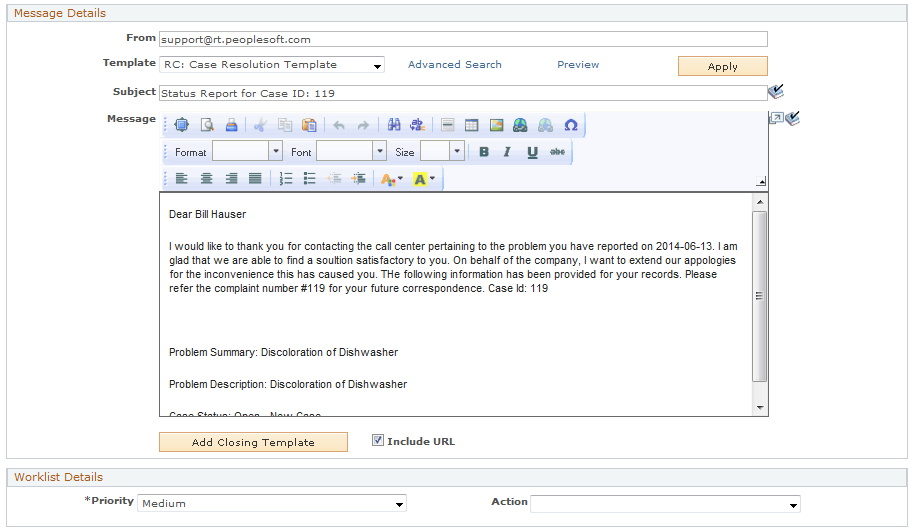The height and width of the screenshot is (531, 915).
Task: Open Find with the binoculars icon
Action: coord(394,125)
